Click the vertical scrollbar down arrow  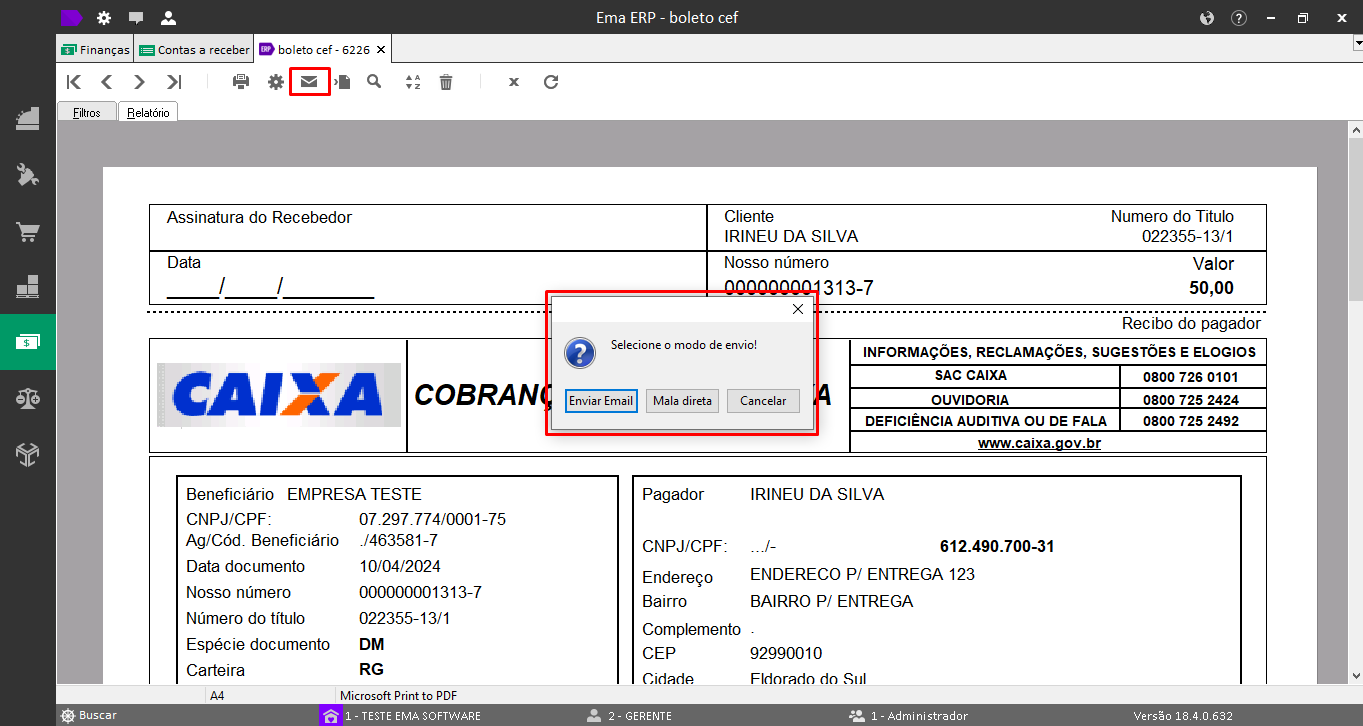click(1355, 674)
